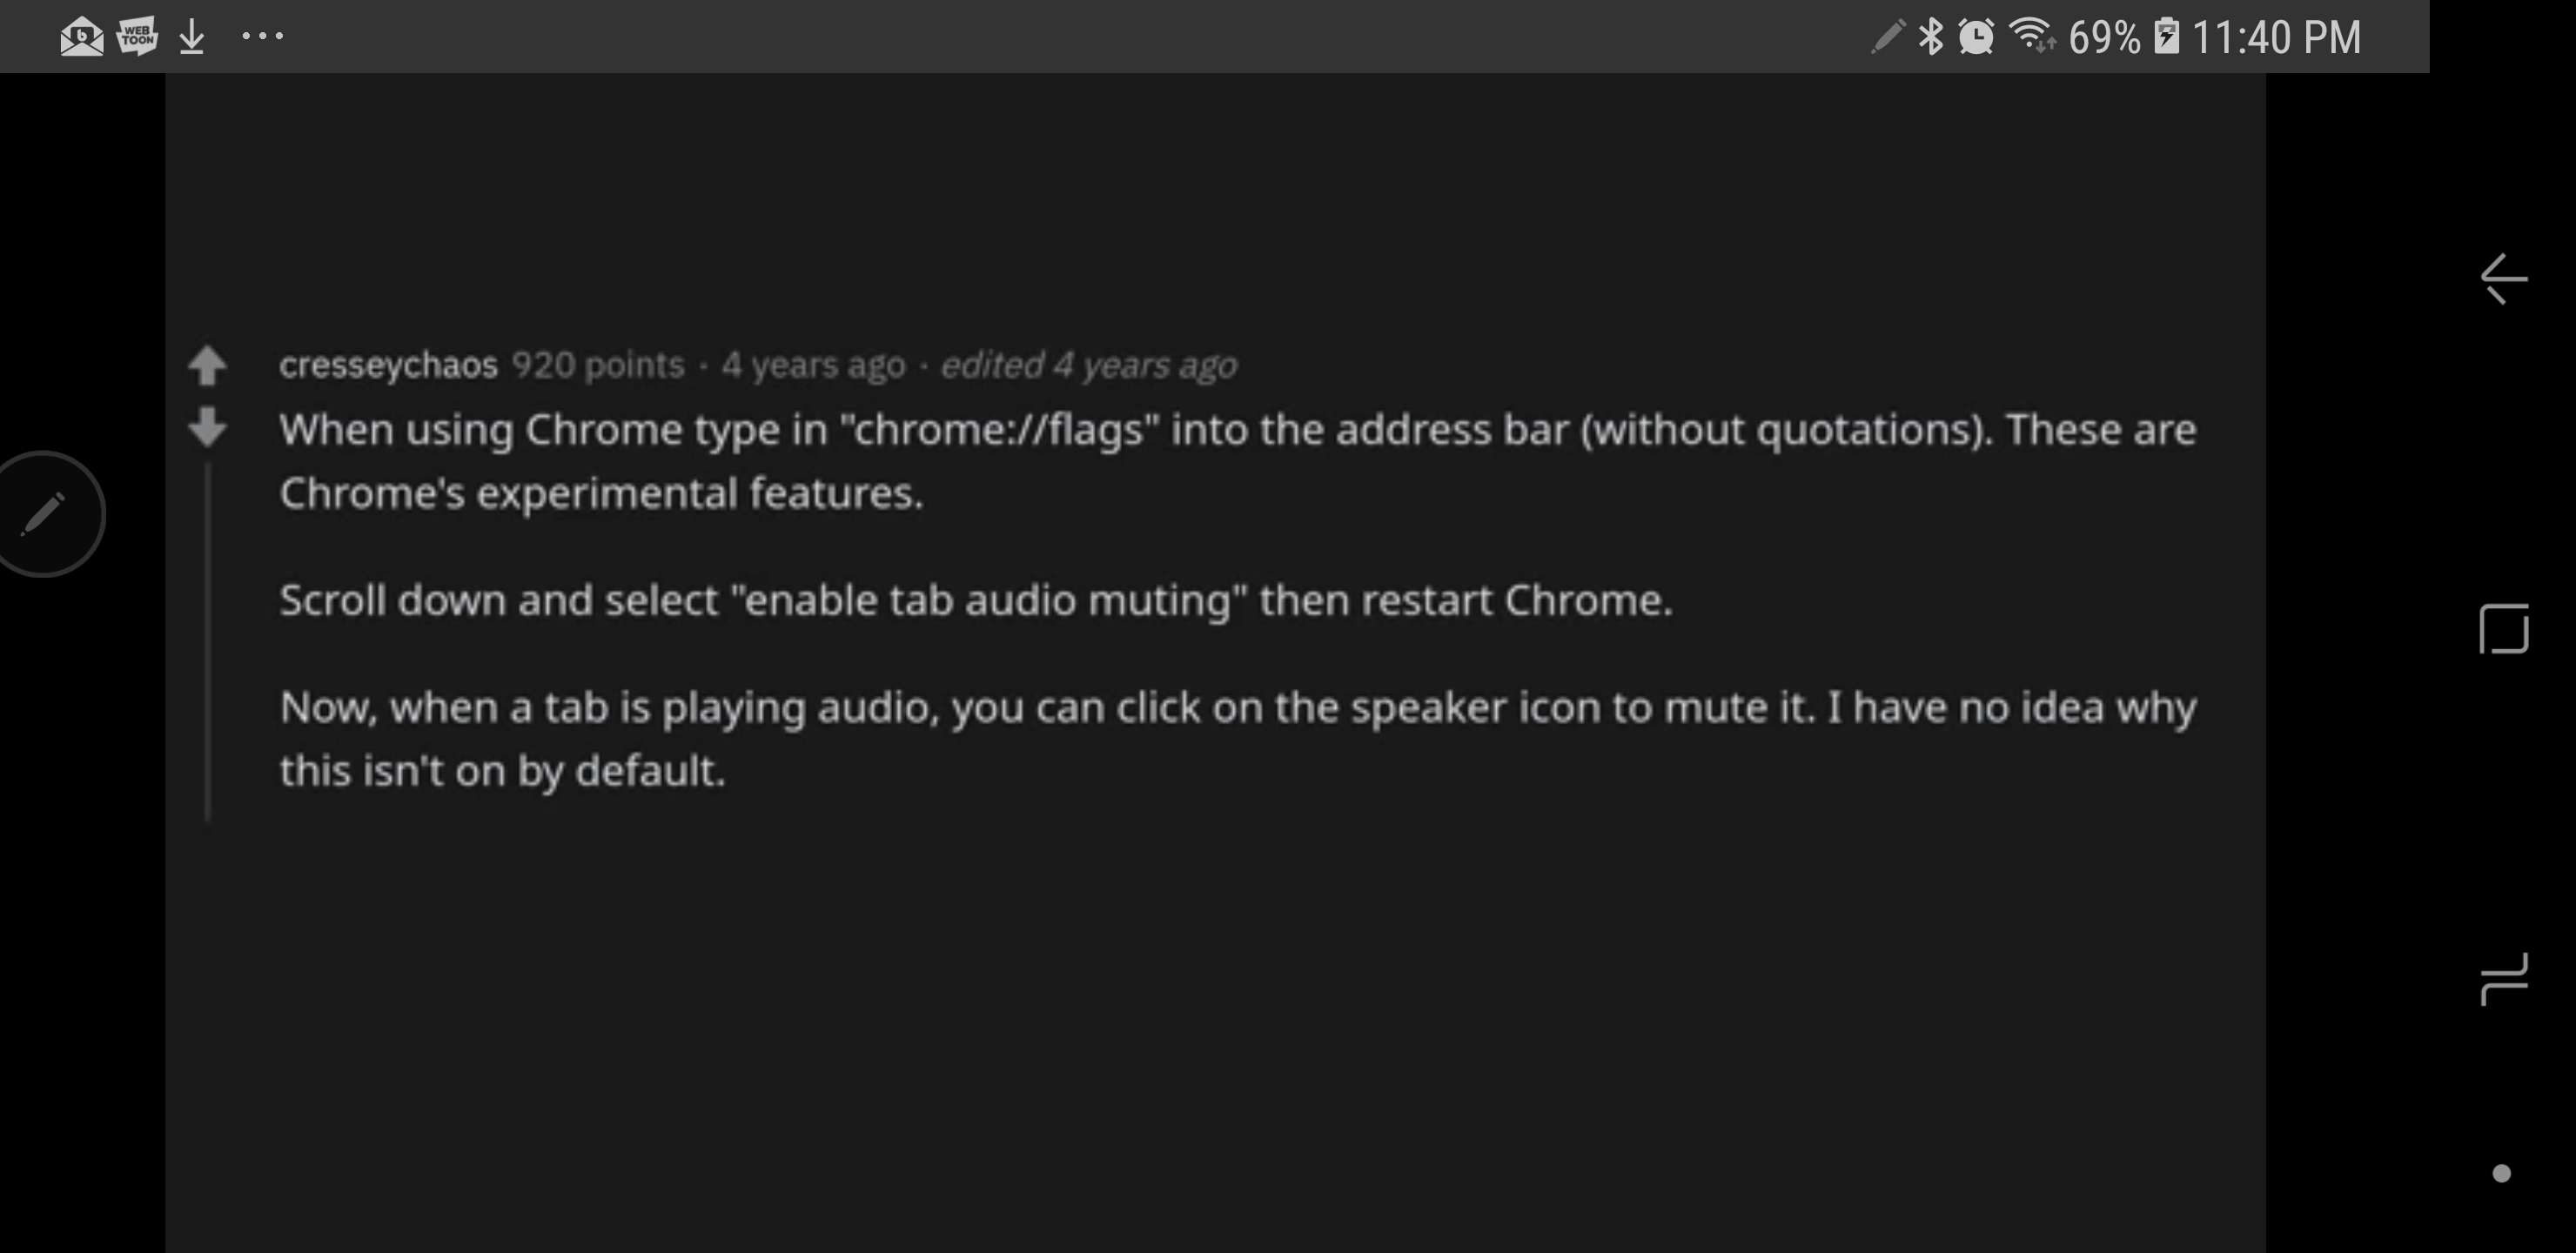Click the "4 years ago" timestamp
Screen dimensions: 2576x1253
(x=813, y=365)
